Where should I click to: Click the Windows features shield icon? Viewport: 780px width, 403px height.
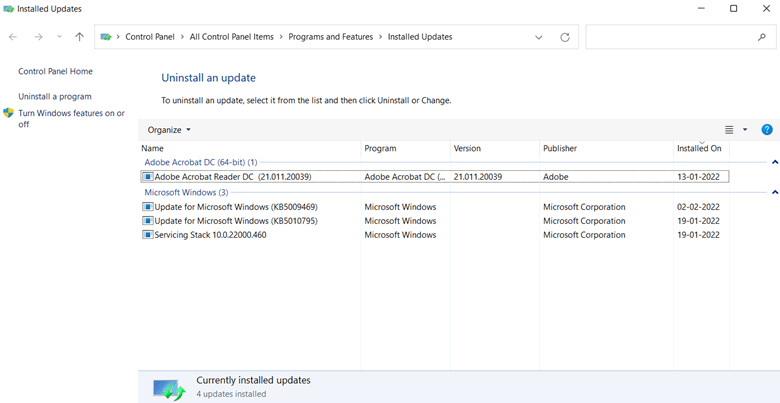(8, 113)
